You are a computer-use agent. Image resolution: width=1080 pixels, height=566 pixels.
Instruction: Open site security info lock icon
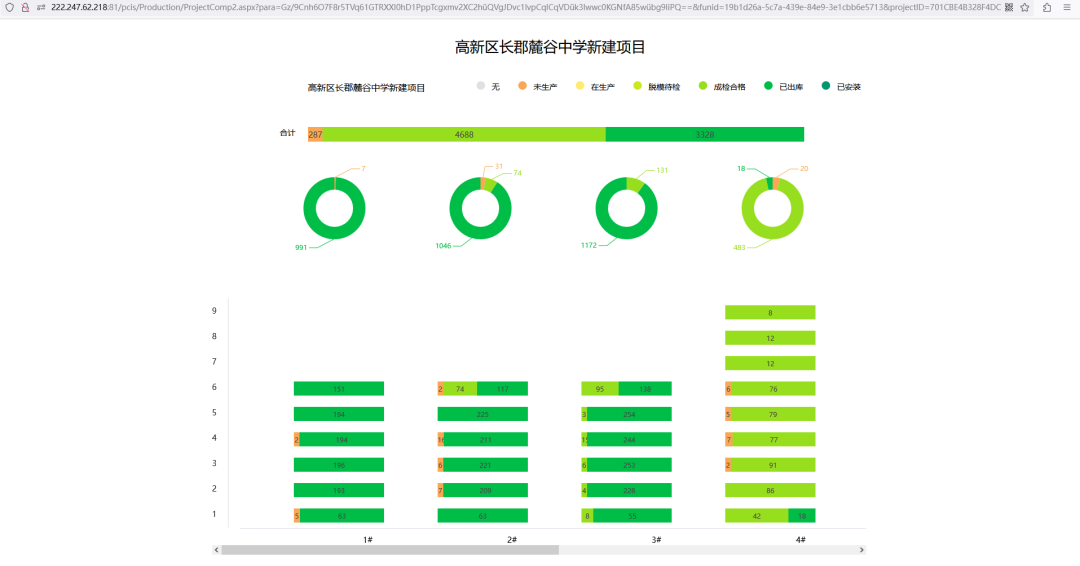pyautogui.click(x=25, y=7)
